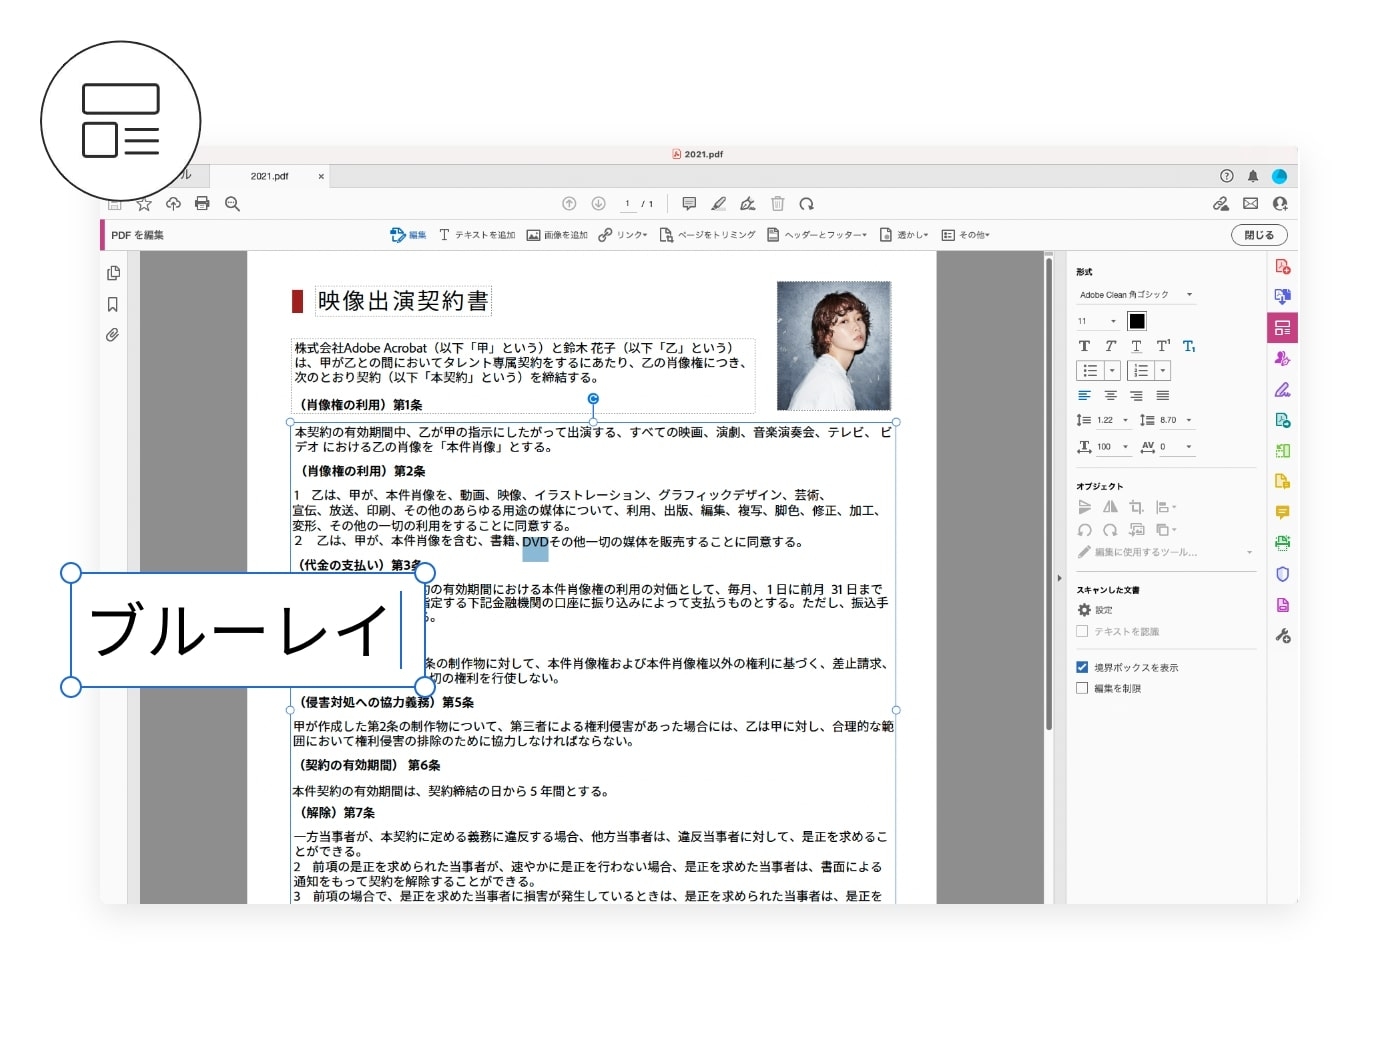Open the ヘッダーとフッター menu
The height and width of the screenshot is (1050, 1400).
817,235
